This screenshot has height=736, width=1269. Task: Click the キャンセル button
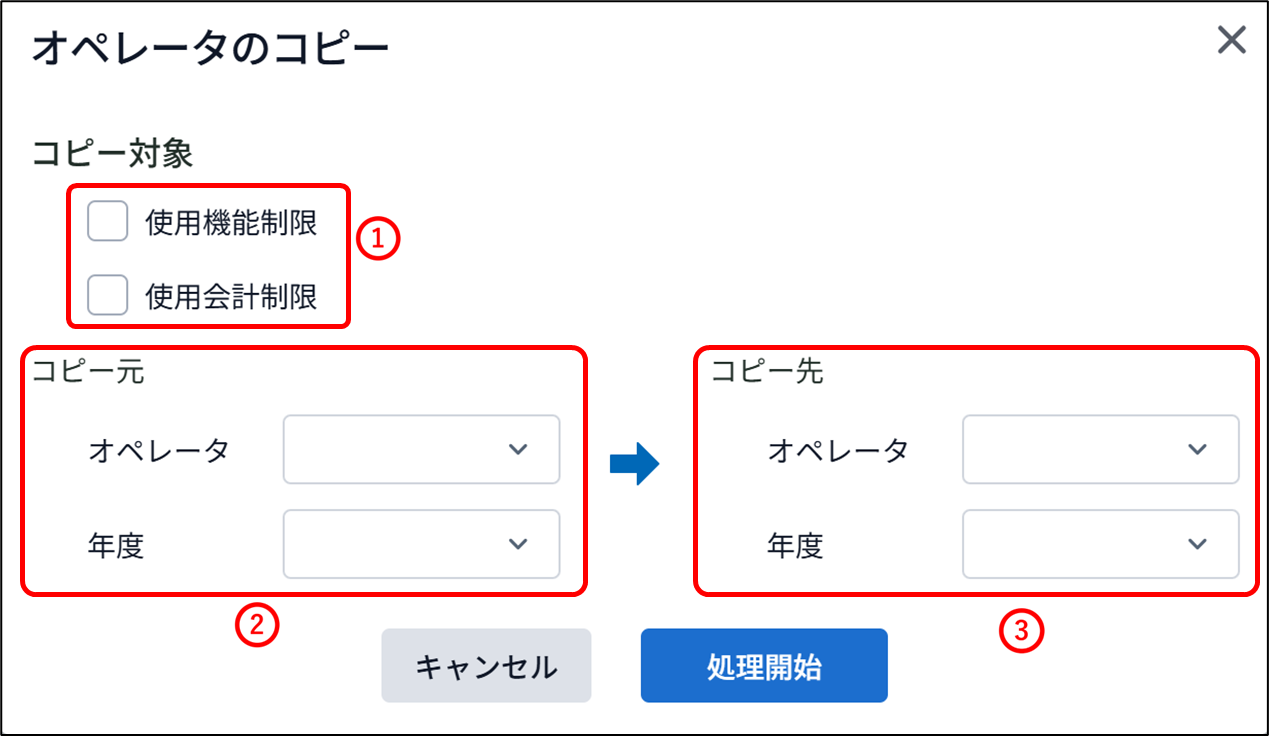(486, 666)
